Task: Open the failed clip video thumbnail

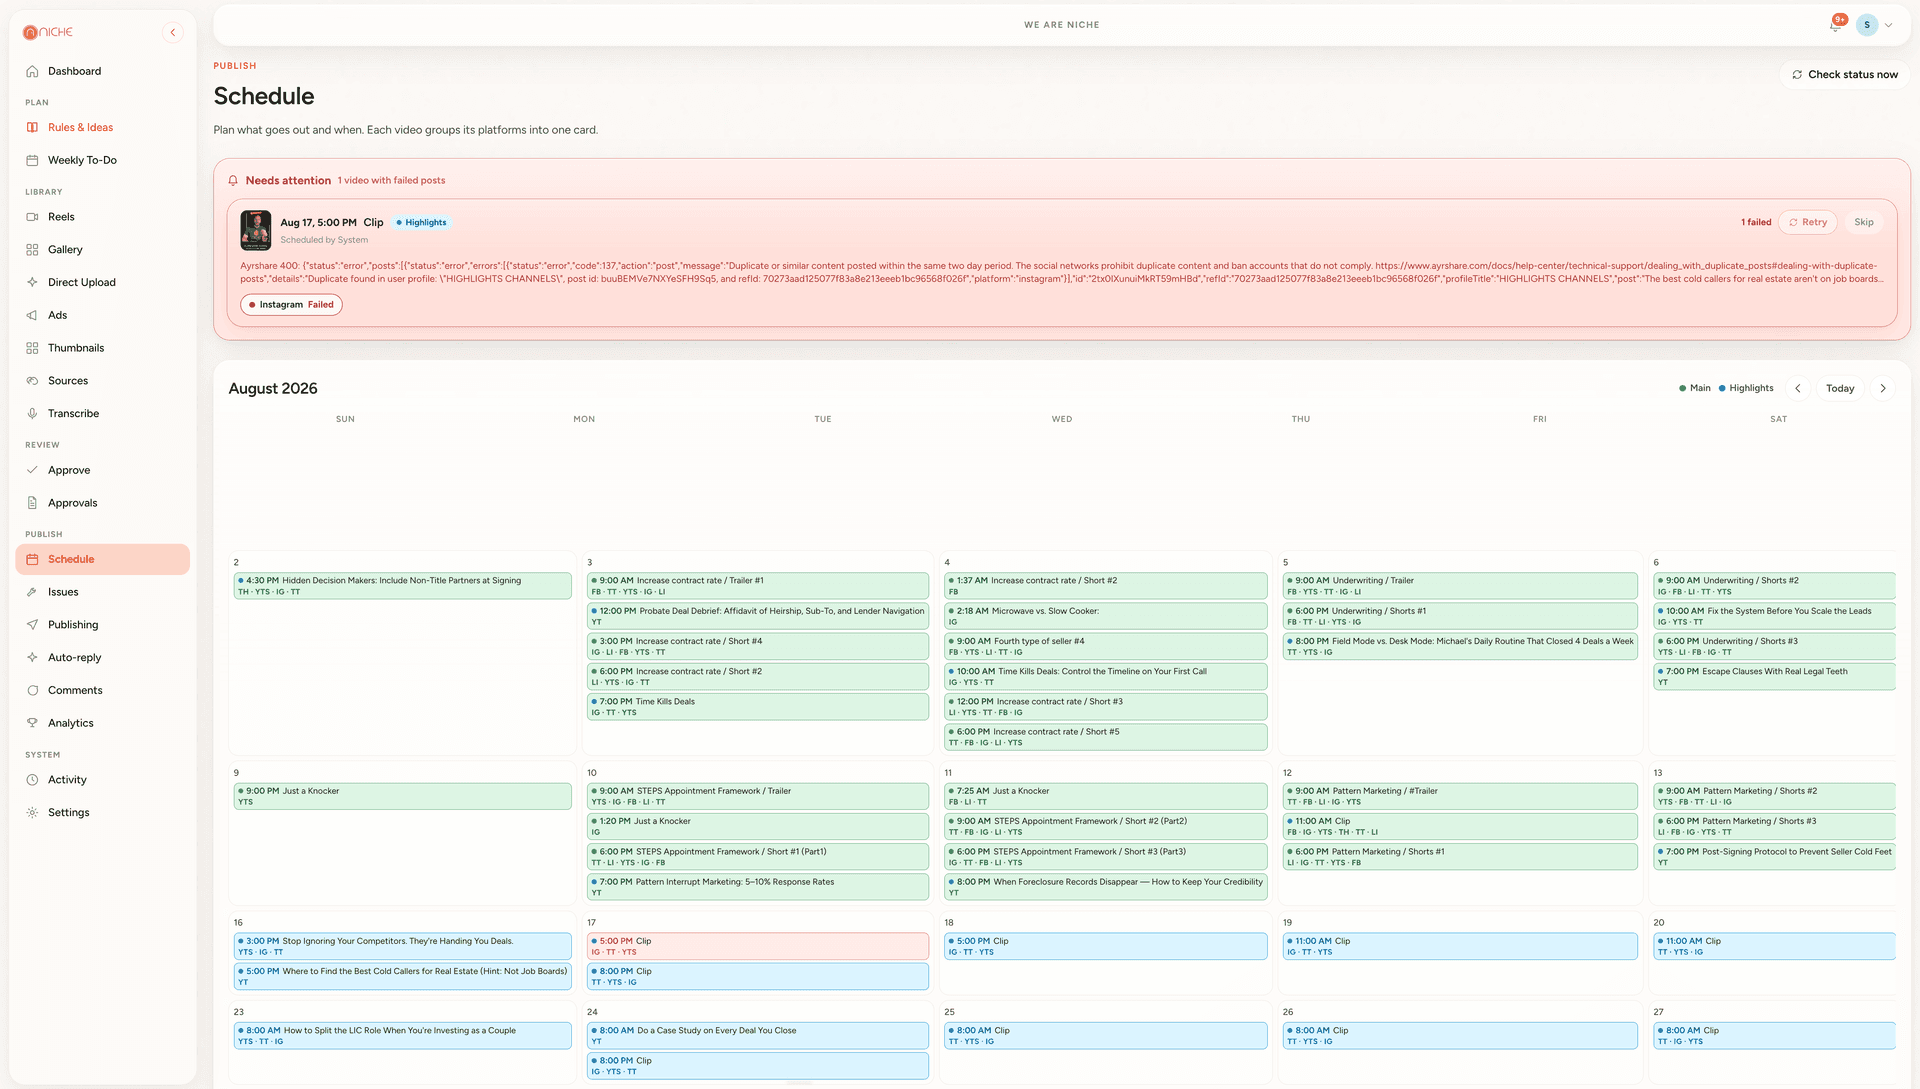Action: point(256,230)
